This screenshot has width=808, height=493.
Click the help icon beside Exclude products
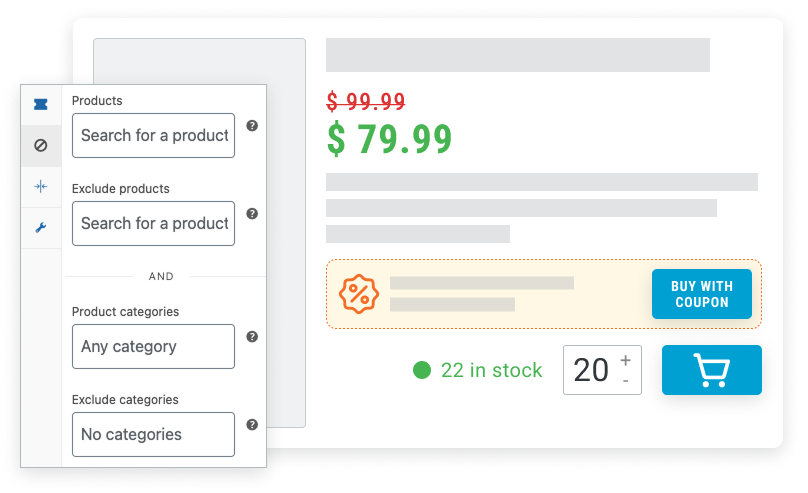click(252, 213)
